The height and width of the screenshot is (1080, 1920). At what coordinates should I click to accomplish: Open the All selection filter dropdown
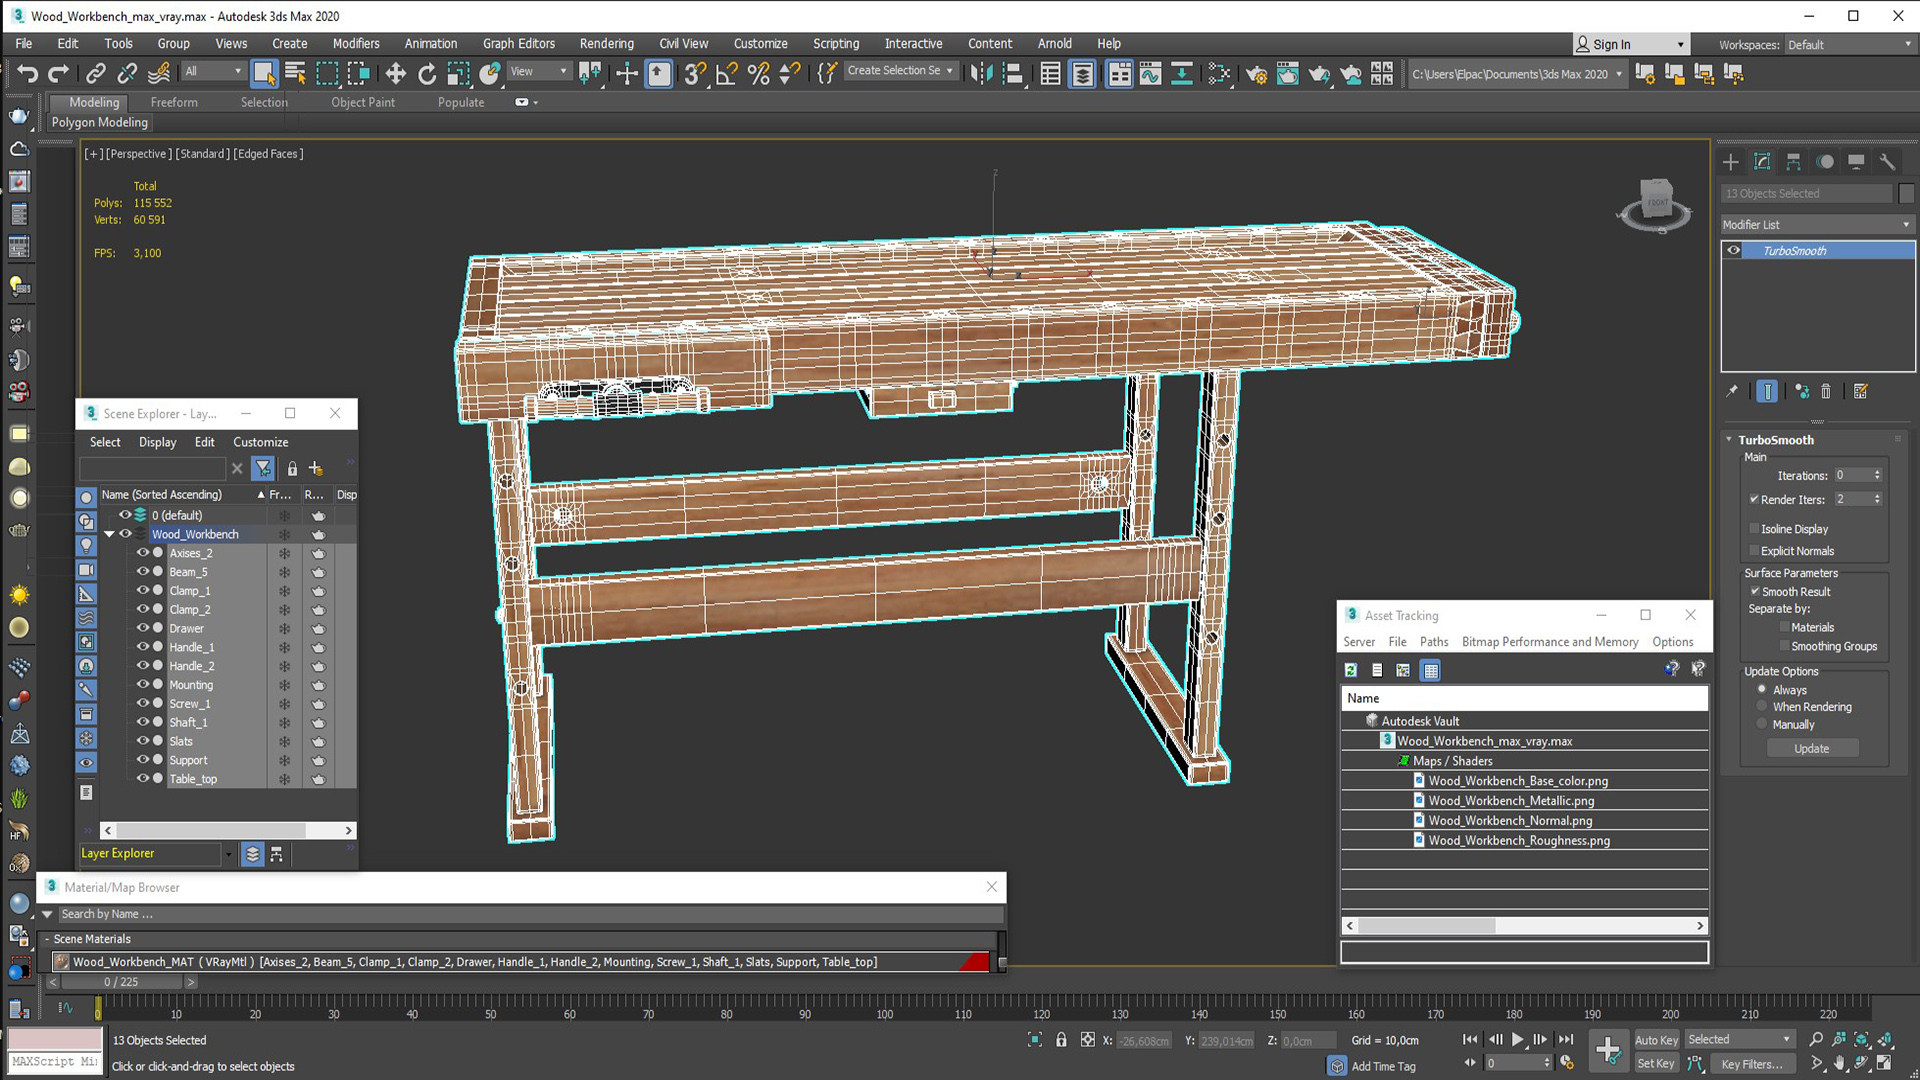pyautogui.click(x=213, y=71)
